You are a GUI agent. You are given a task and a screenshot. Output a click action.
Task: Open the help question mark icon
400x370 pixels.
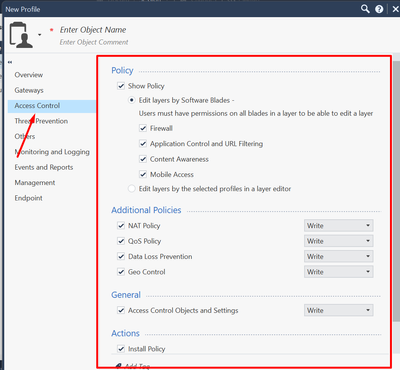379,9
